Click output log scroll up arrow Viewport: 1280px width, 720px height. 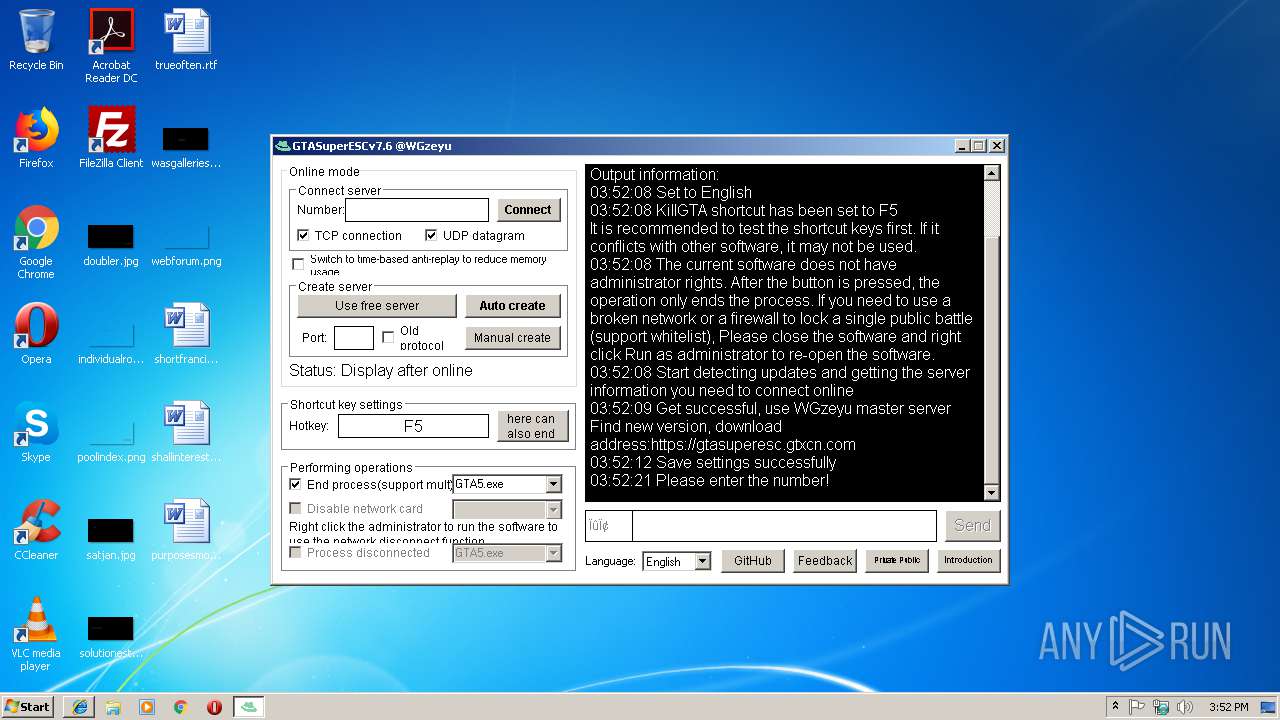(992, 173)
